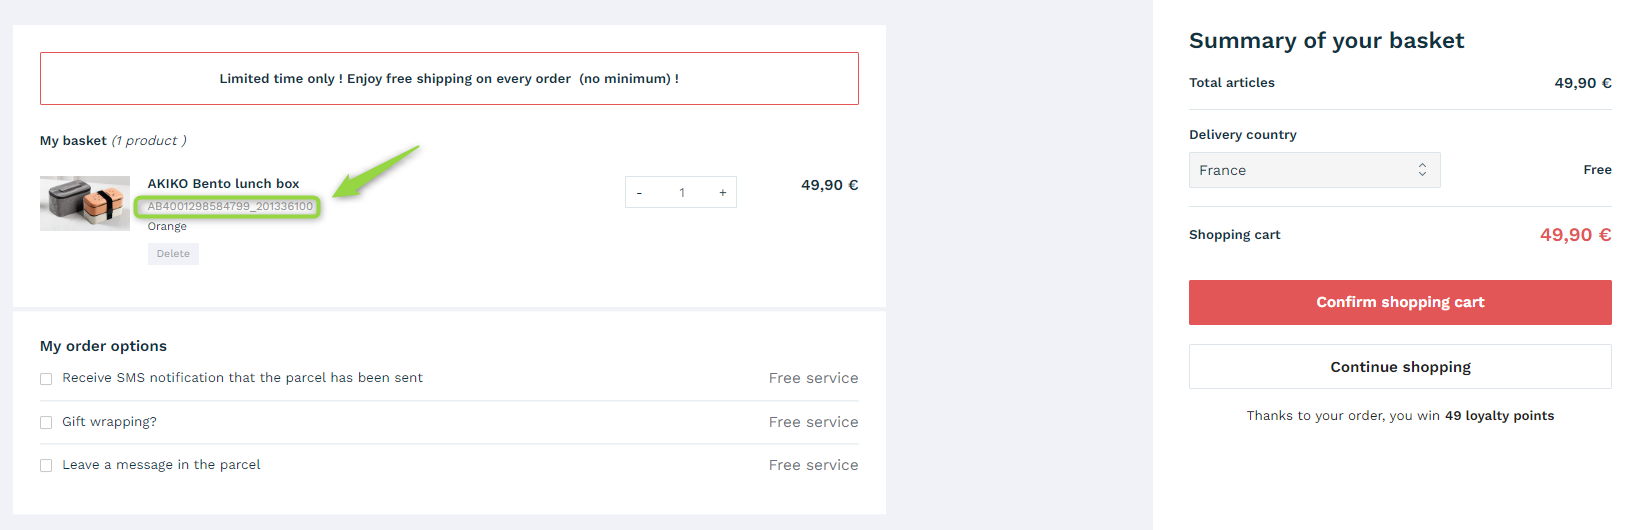Delete the AKIKO Bento lunch box item
Image resolution: width=1635 pixels, height=530 pixels.
(x=173, y=254)
